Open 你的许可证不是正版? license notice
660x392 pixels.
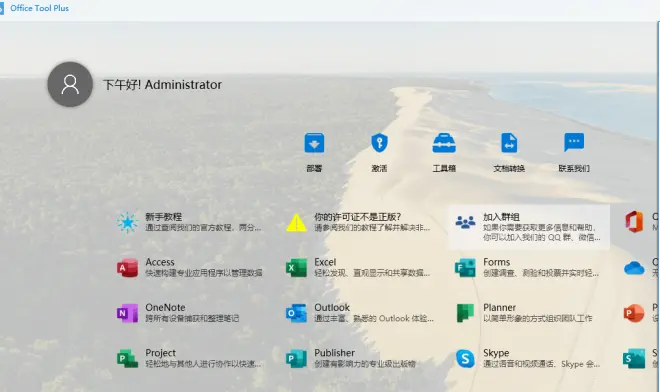[x=357, y=217]
